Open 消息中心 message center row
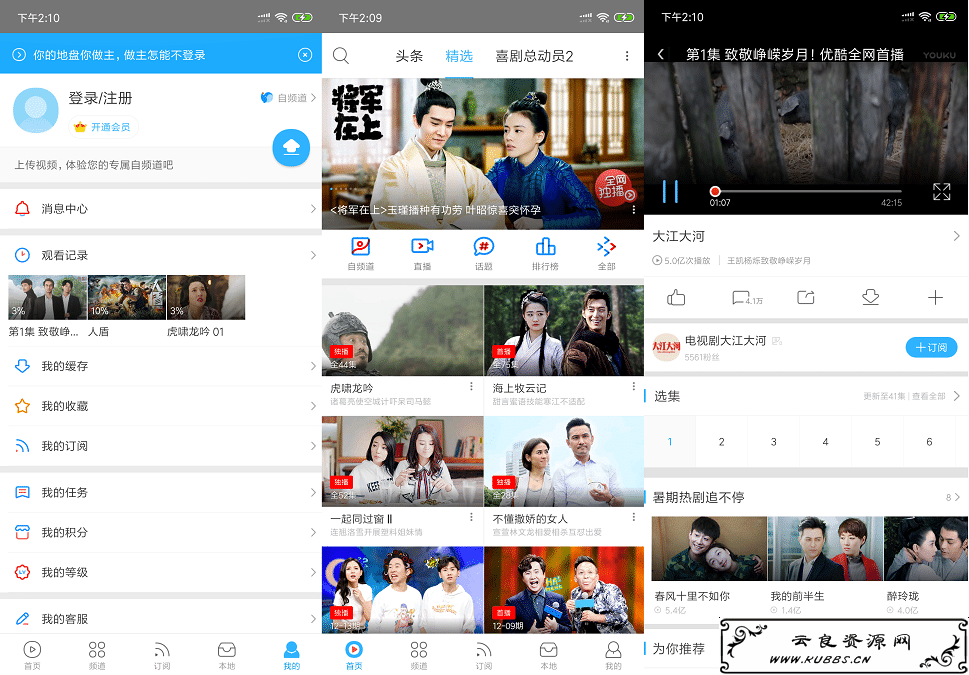This screenshot has width=969, height=675. [x=161, y=208]
